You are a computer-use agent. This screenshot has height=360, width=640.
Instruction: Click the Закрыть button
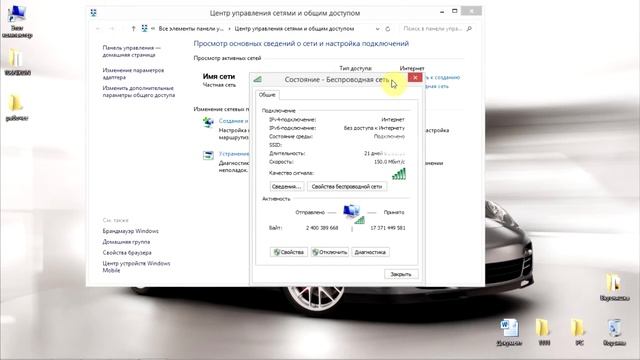click(x=401, y=274)
